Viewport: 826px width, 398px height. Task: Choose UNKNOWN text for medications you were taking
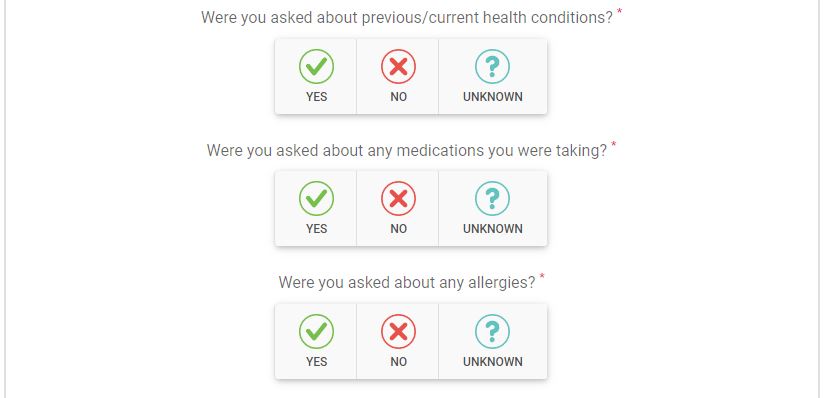(493, 229)
